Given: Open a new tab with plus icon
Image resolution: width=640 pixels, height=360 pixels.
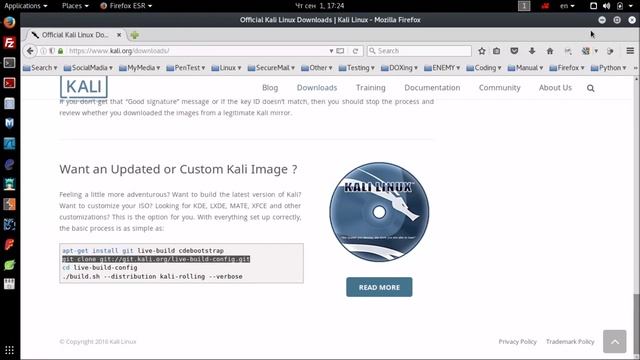Looking at the screenshot, I should tap(134, 35).
